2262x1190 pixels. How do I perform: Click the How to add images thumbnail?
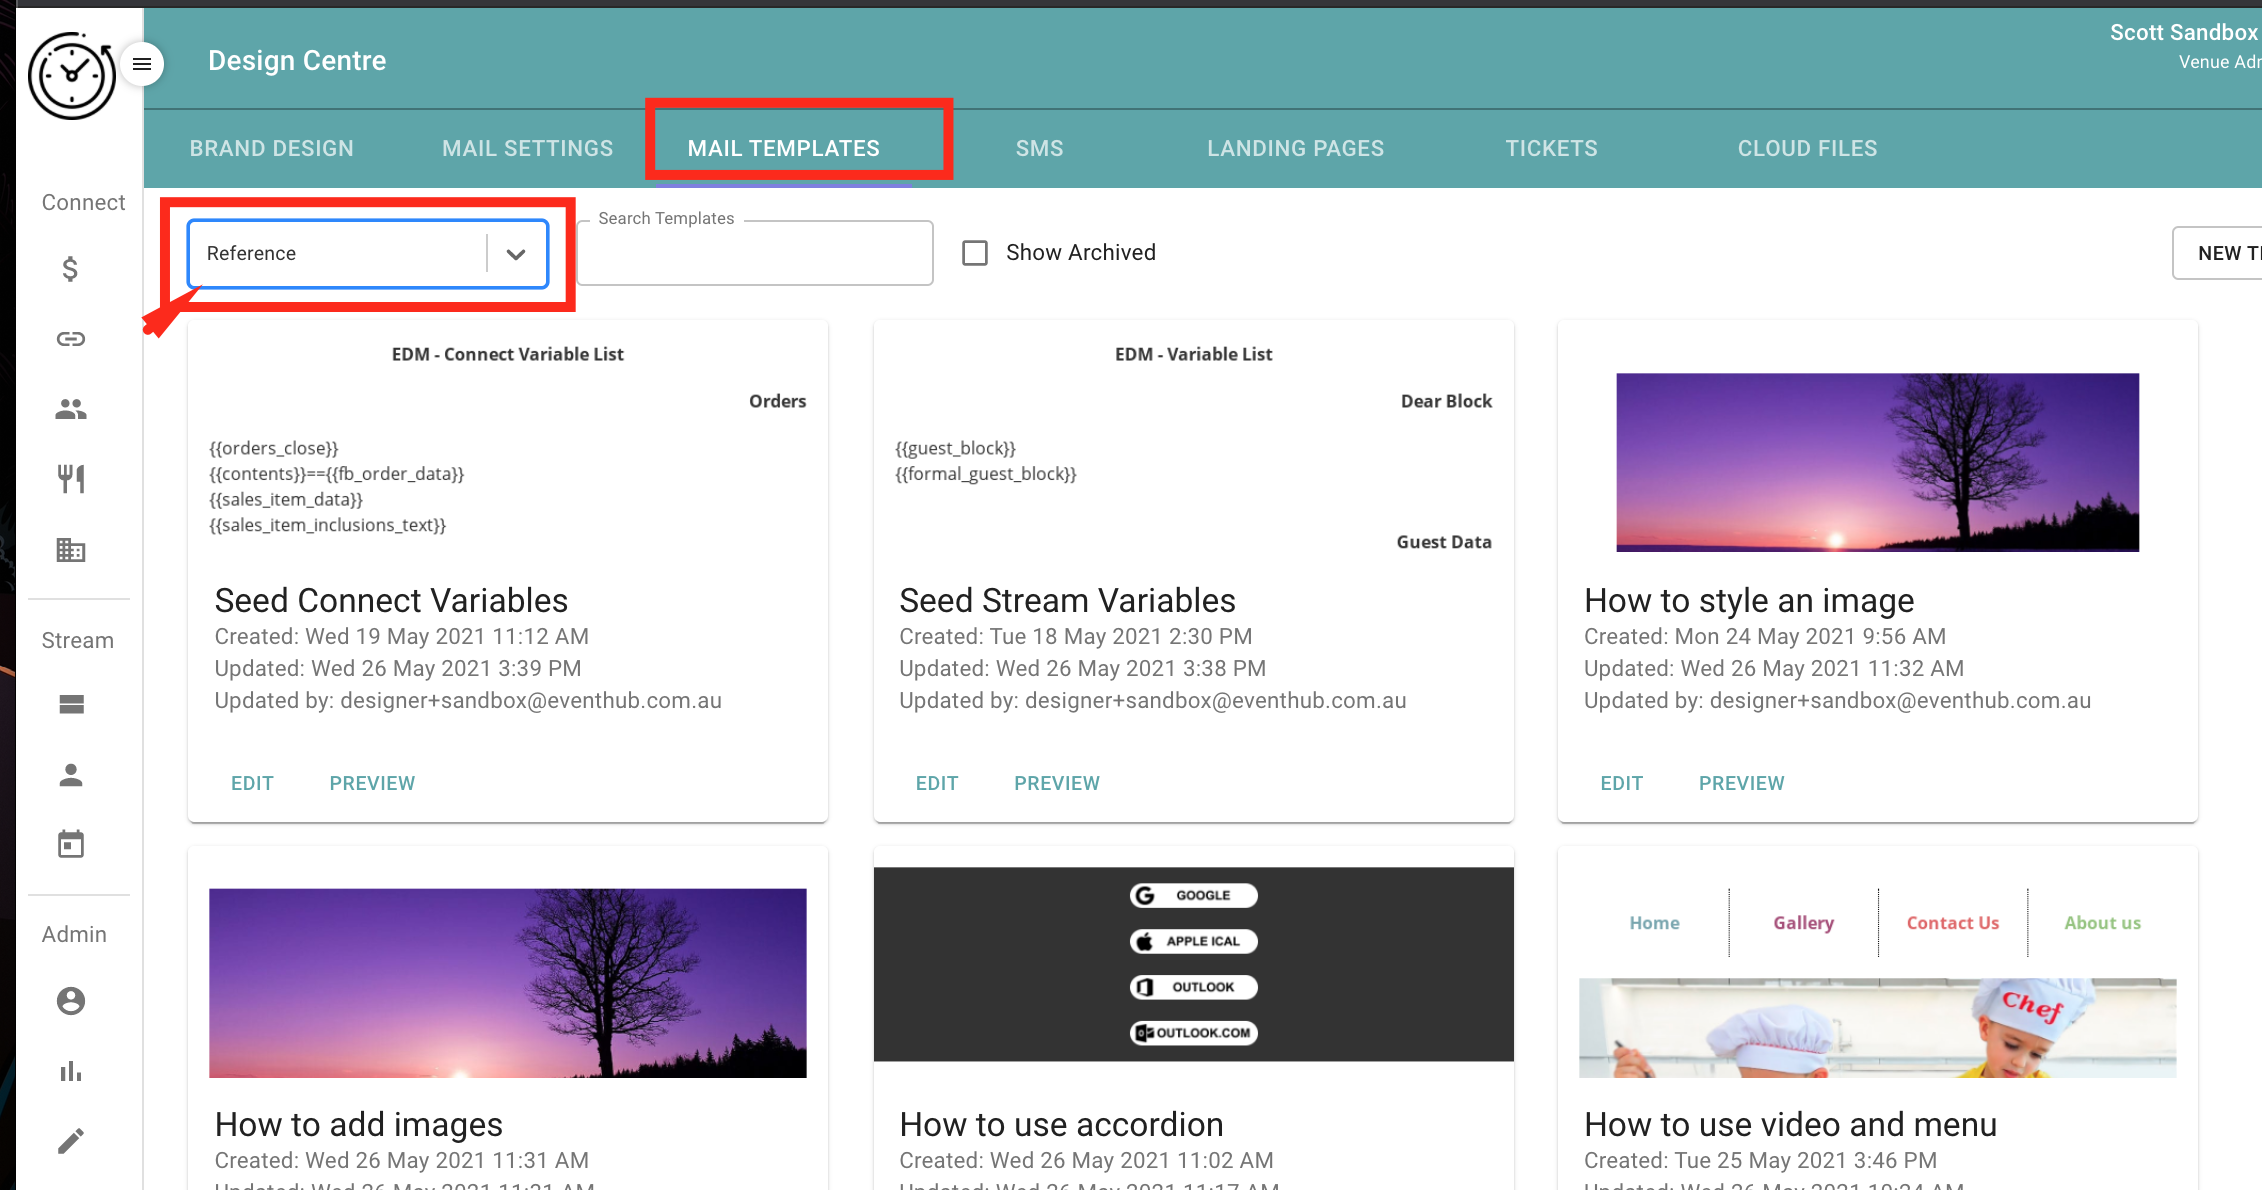coord(507,982)
